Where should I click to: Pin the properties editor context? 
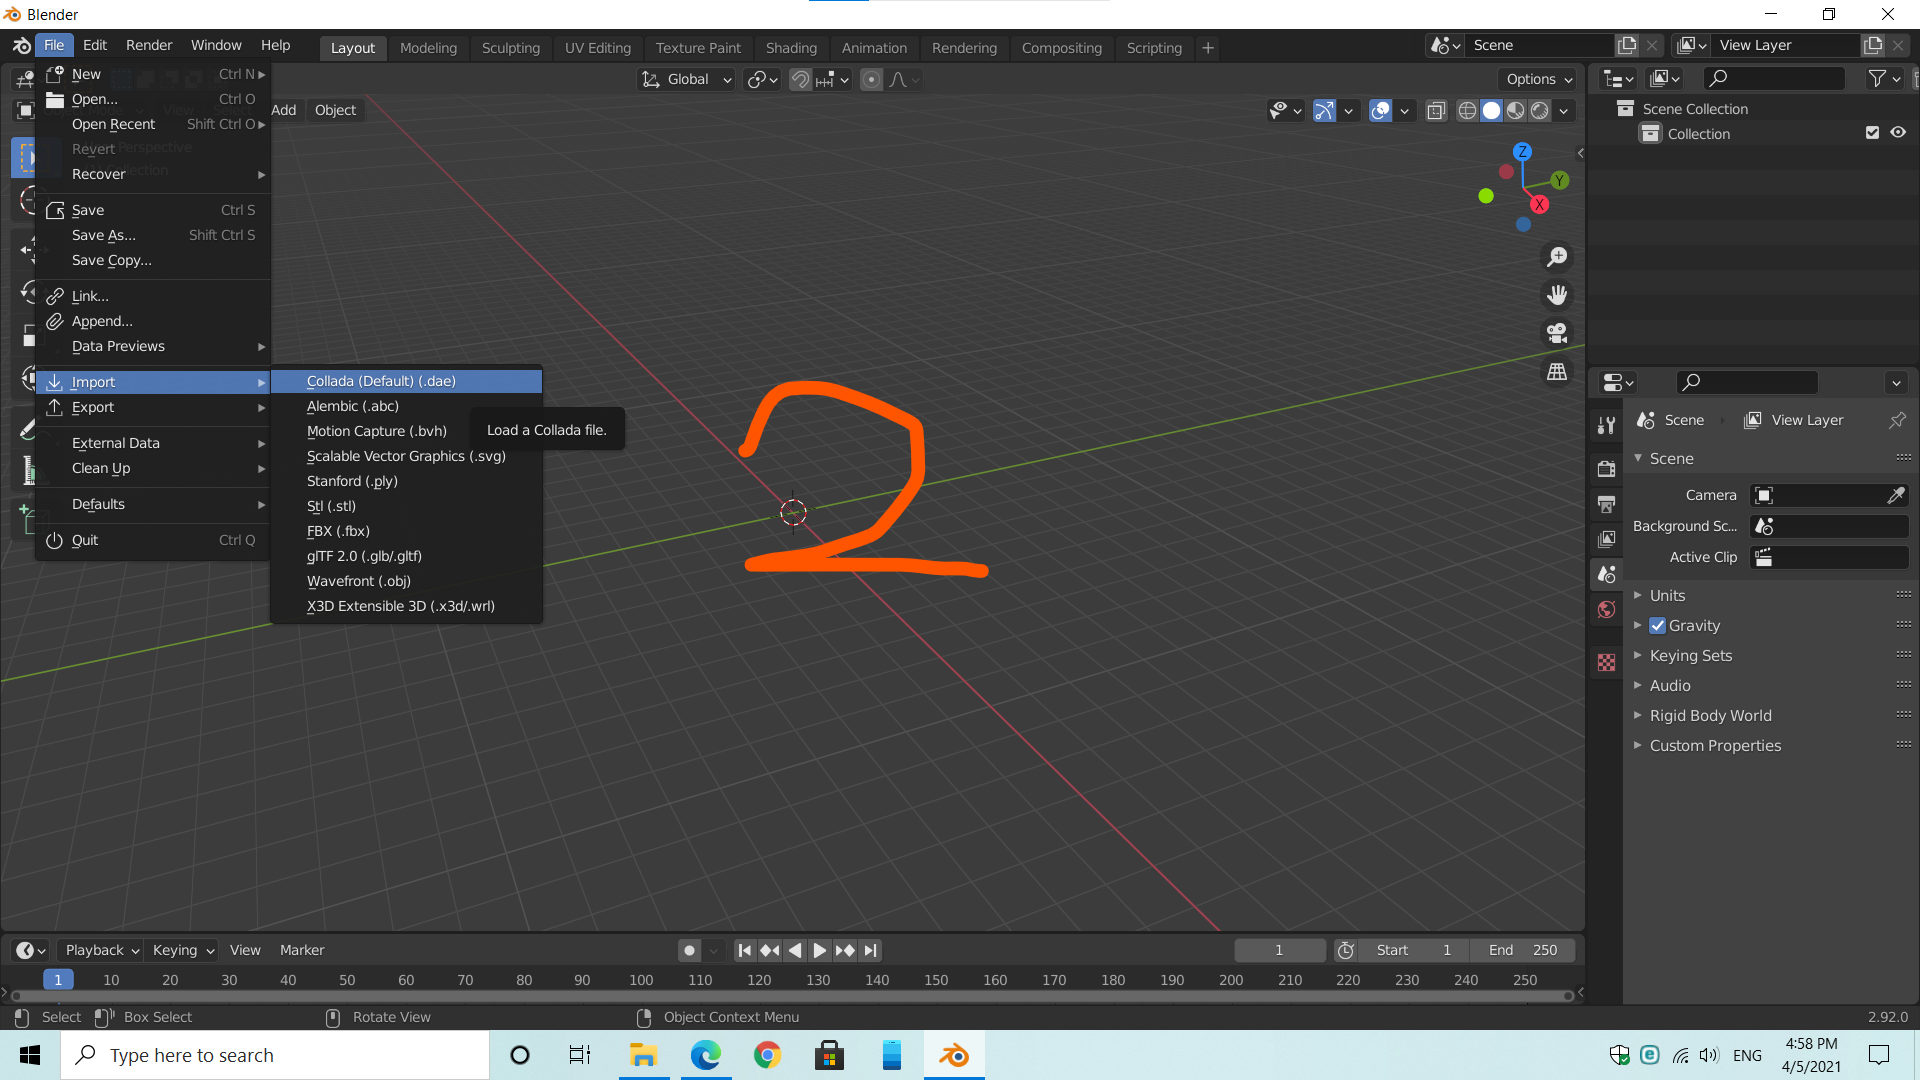point(1897,420)
